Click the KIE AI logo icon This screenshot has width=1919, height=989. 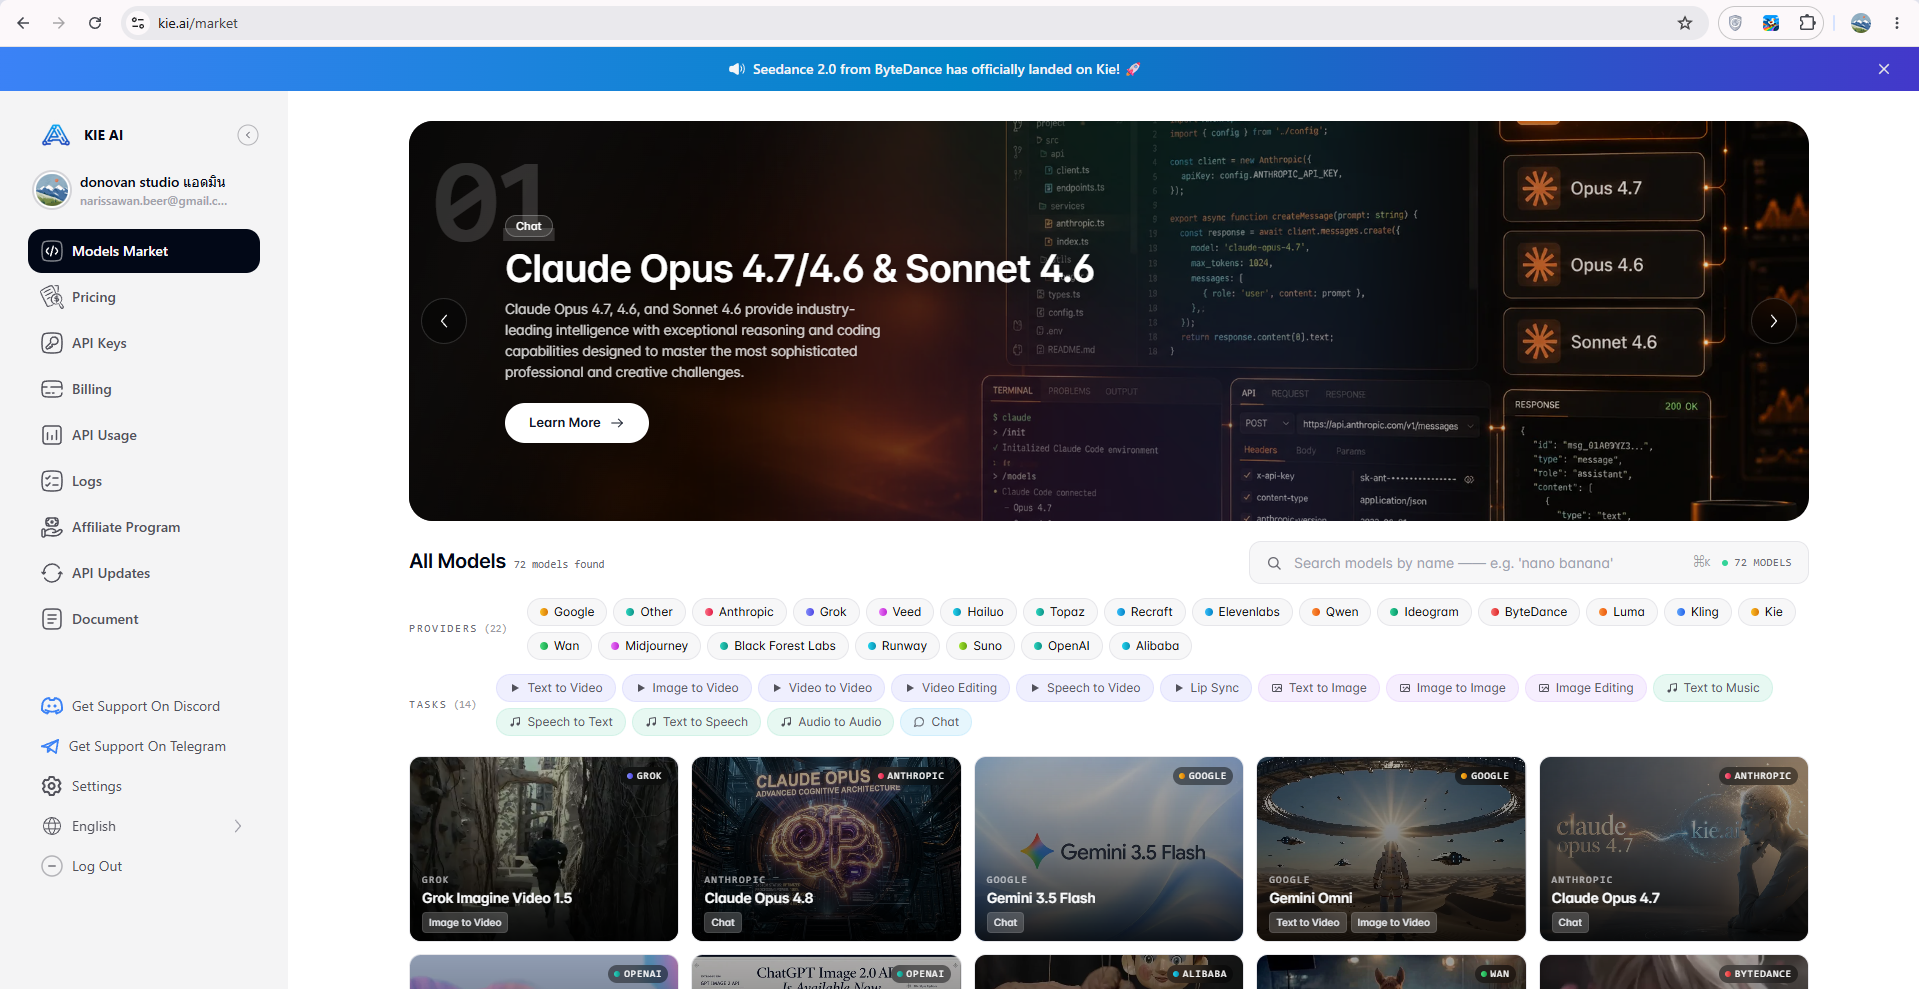[x=56, y=135]
